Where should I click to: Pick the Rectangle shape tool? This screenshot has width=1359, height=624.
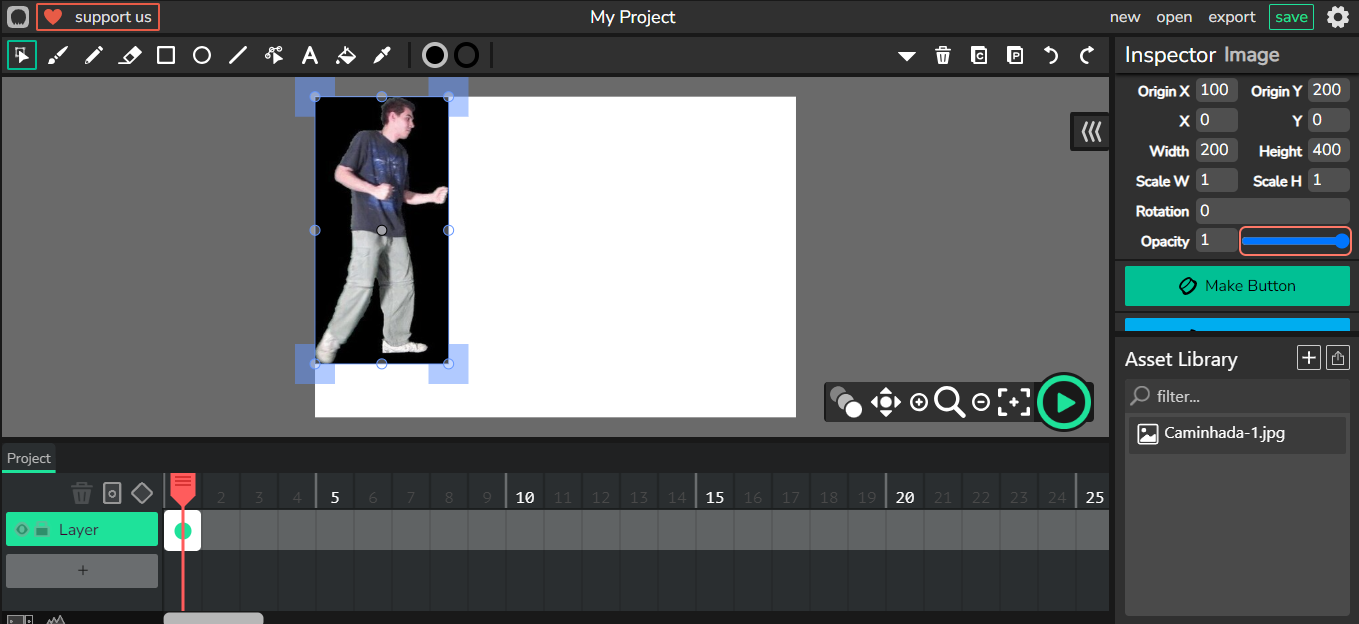166,55
